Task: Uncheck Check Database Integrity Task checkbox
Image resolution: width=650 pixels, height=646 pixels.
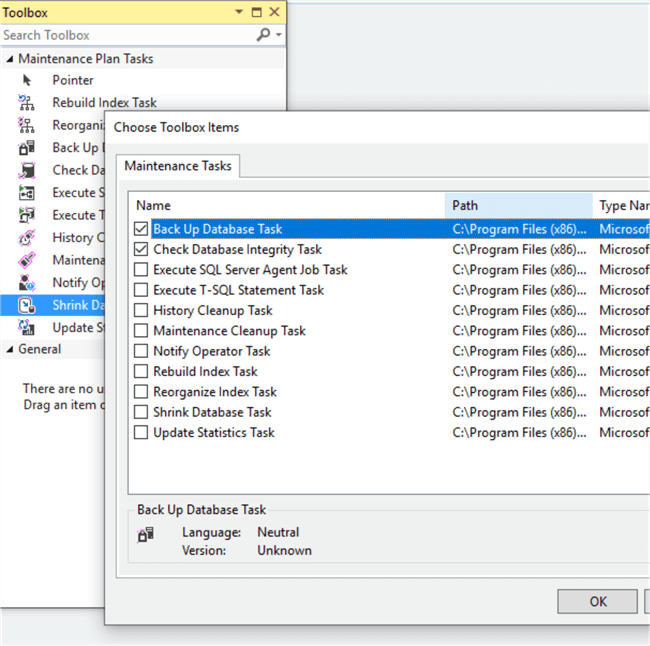Action: [141, 249]
